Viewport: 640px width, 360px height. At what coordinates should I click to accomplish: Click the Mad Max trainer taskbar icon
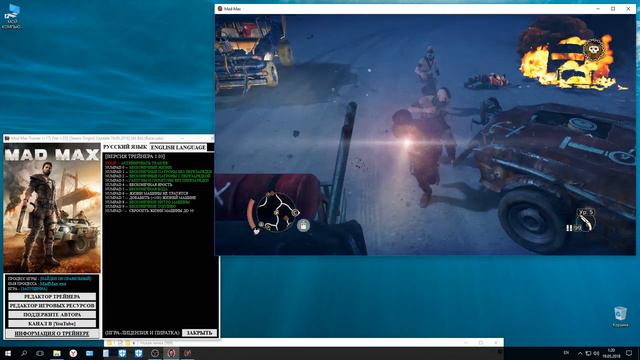coord(187,353)
